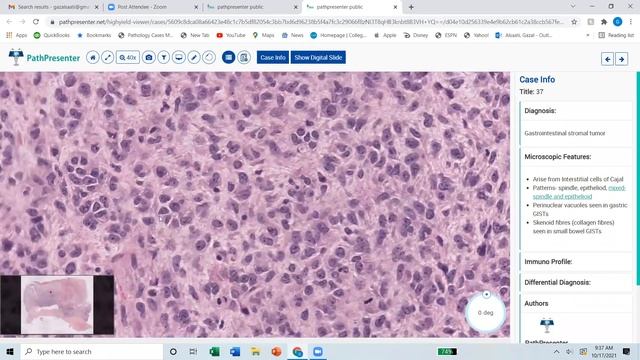Take a snapshot with camera icon

pyautogui.click(x=149, y=58)
